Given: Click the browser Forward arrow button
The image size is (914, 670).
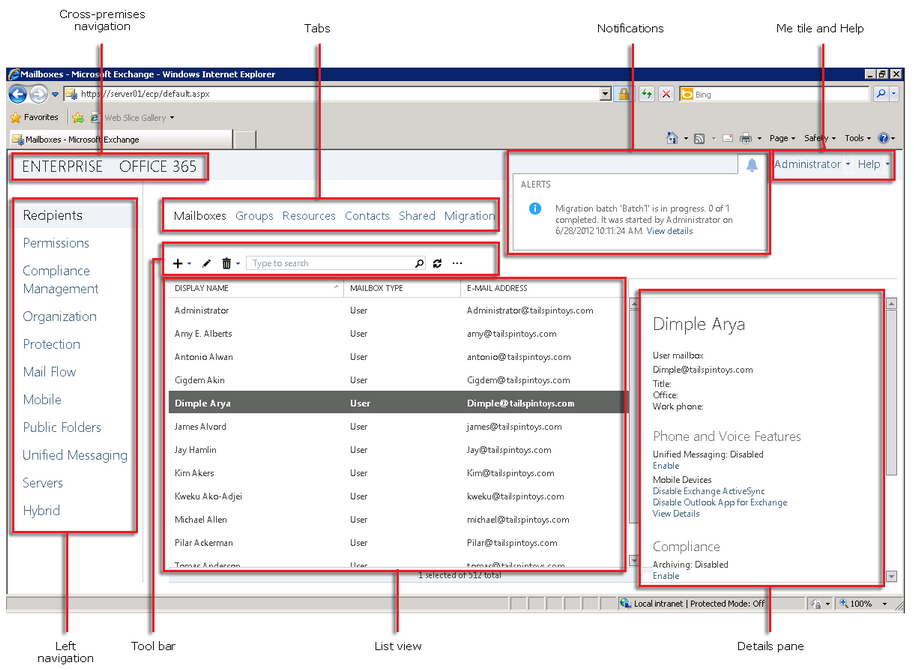Looking at the screenshot, I should pyautogui.click(x=38, y=94).
